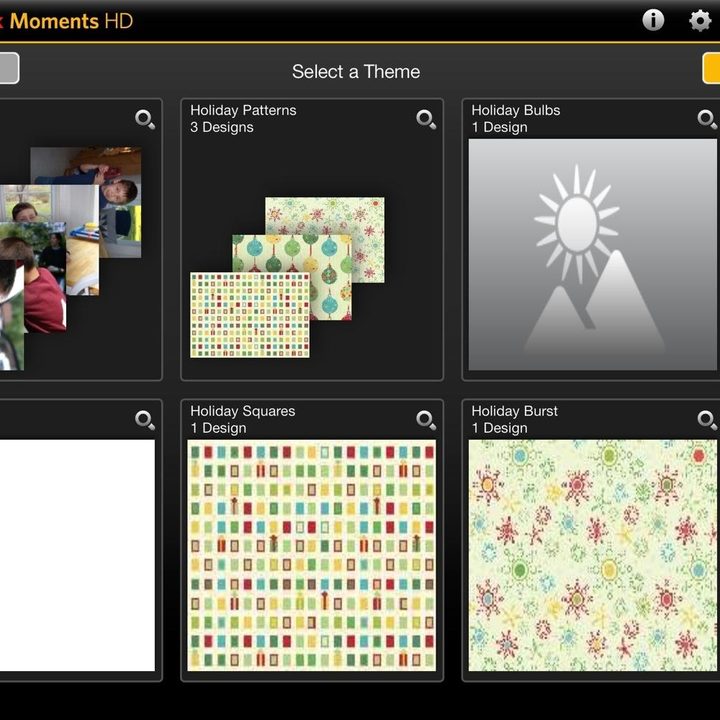Click the "Holiday Bulbs" title text

[516, 110]
